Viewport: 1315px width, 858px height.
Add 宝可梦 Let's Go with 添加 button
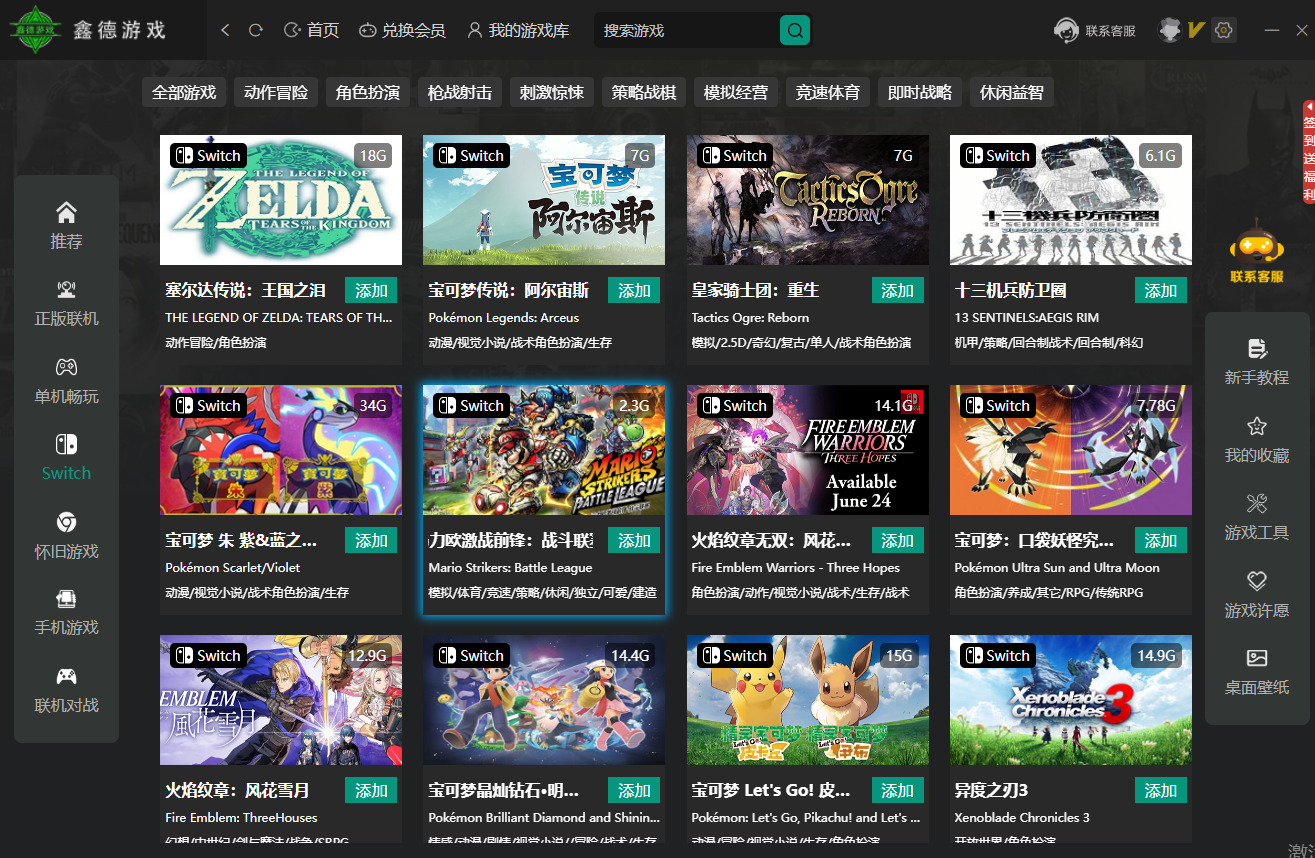tap(897, 791)
